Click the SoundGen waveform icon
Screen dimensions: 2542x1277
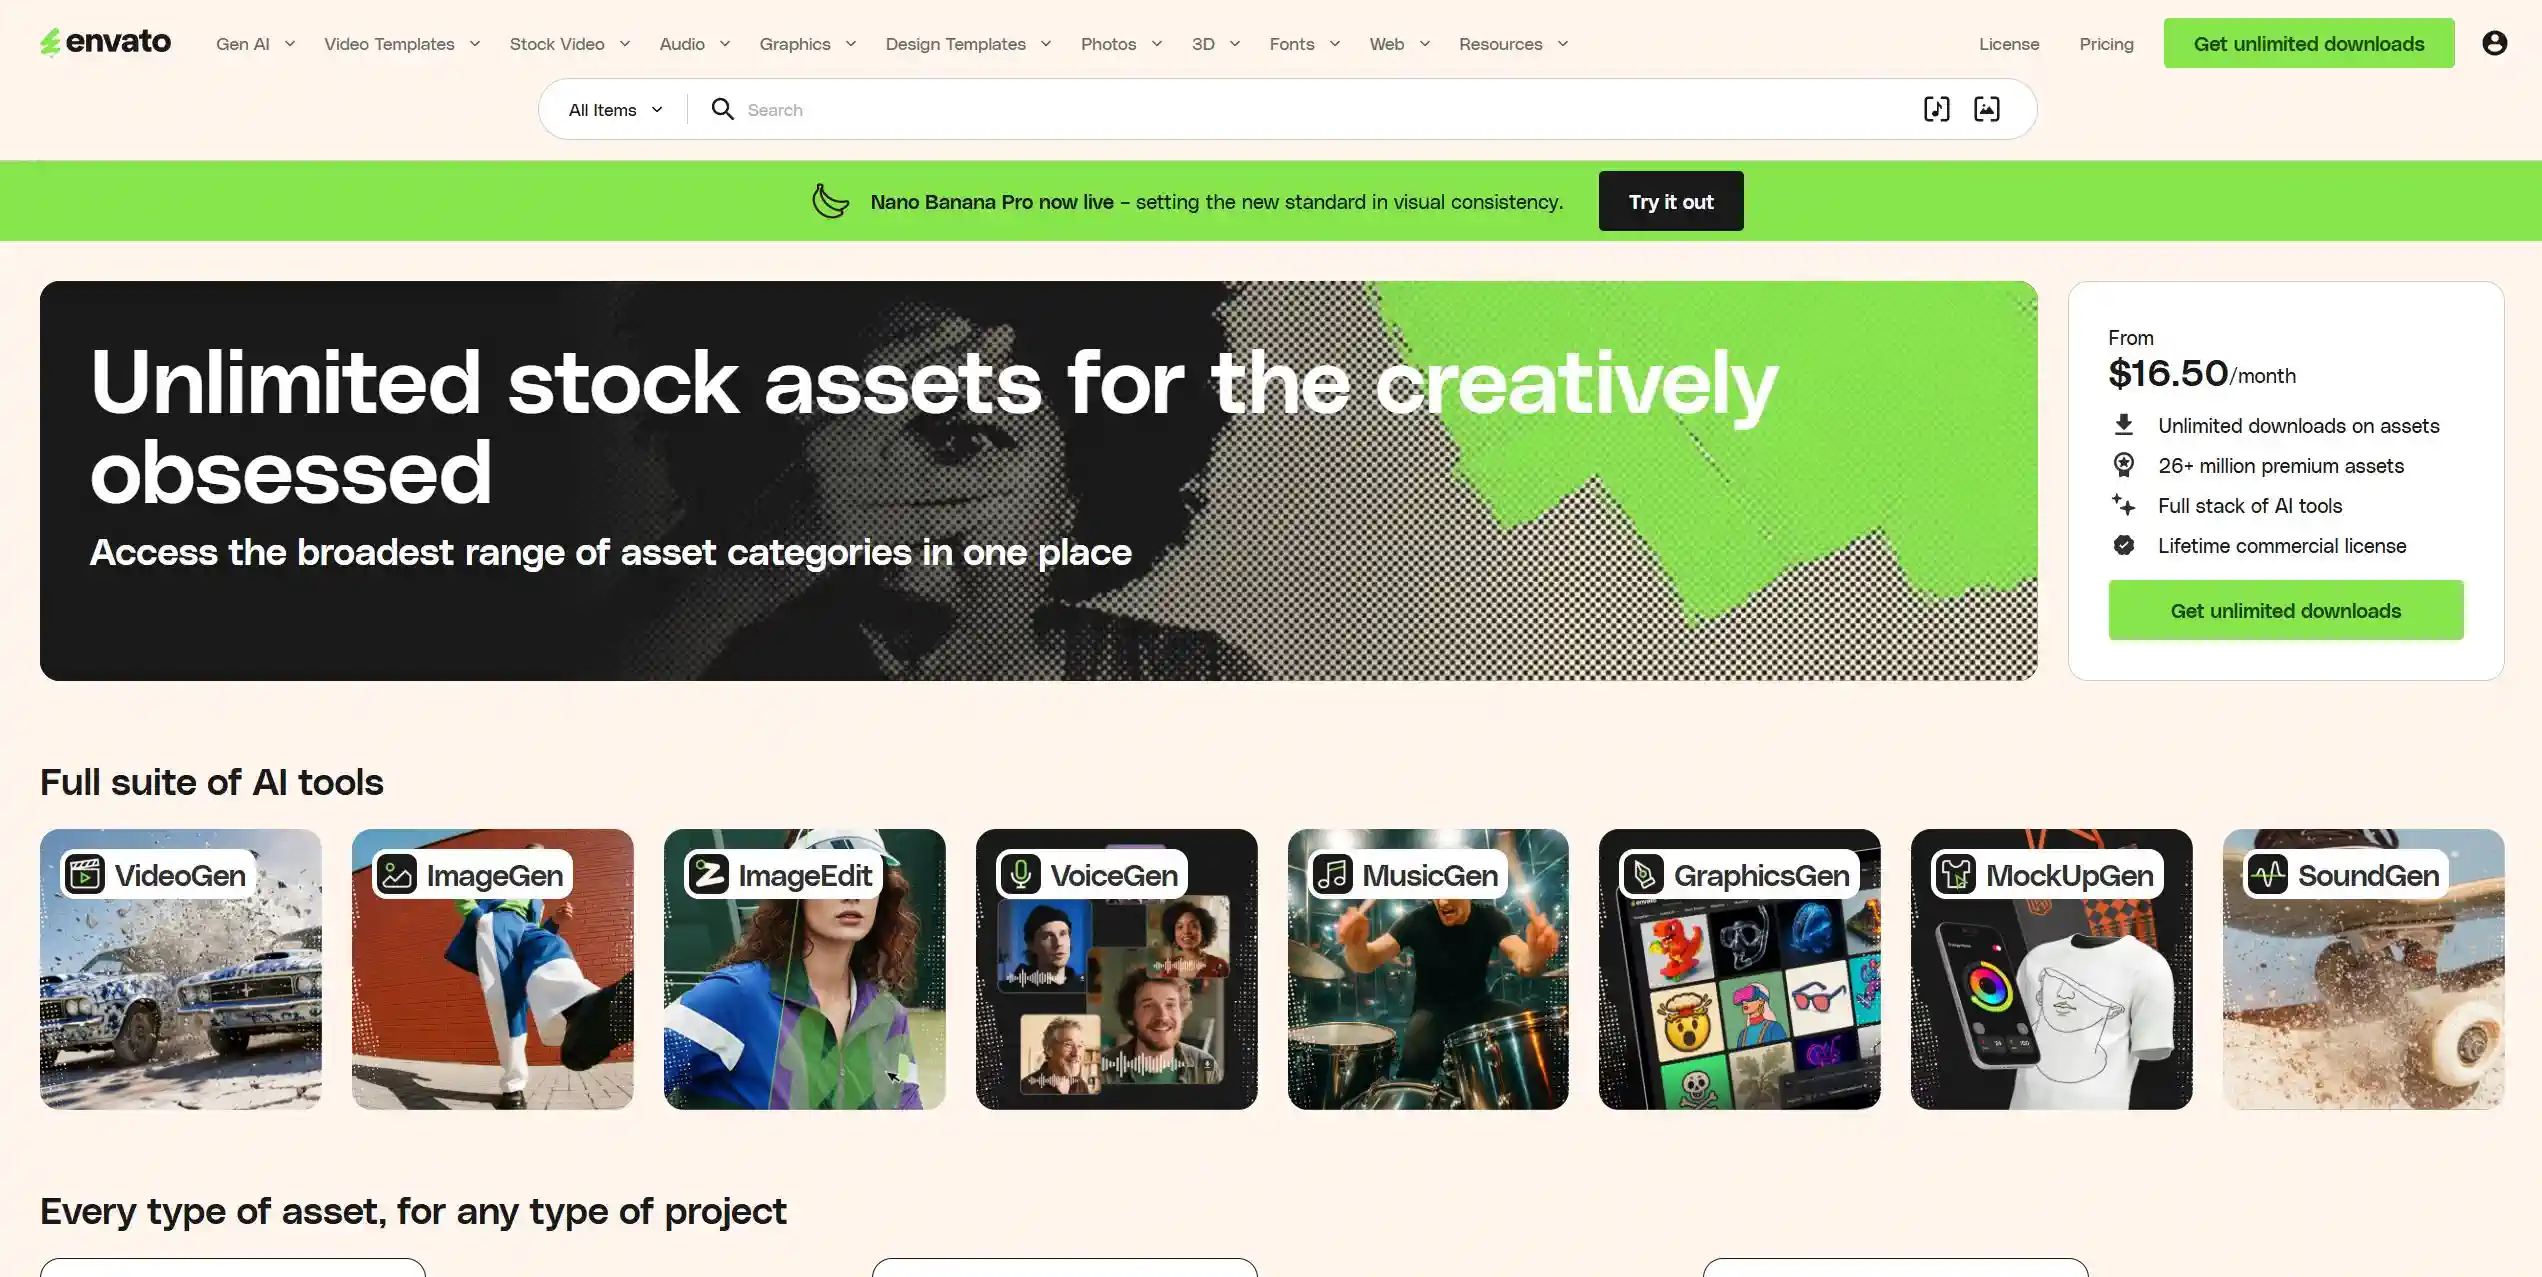[2267, 875]
